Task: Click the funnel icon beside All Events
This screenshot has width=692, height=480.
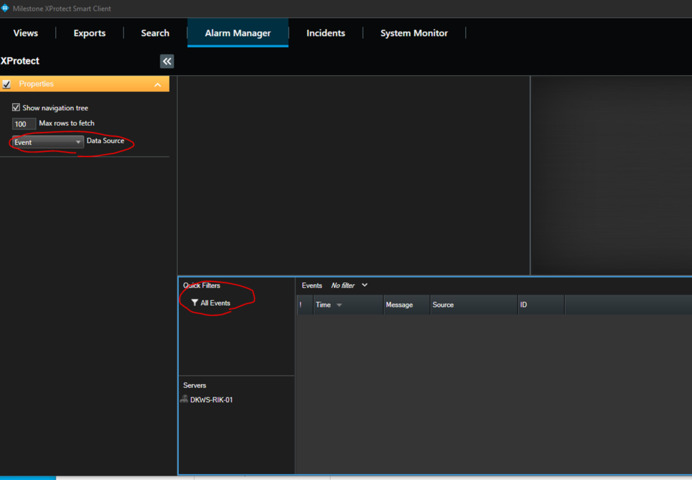Action: (194, 303)
